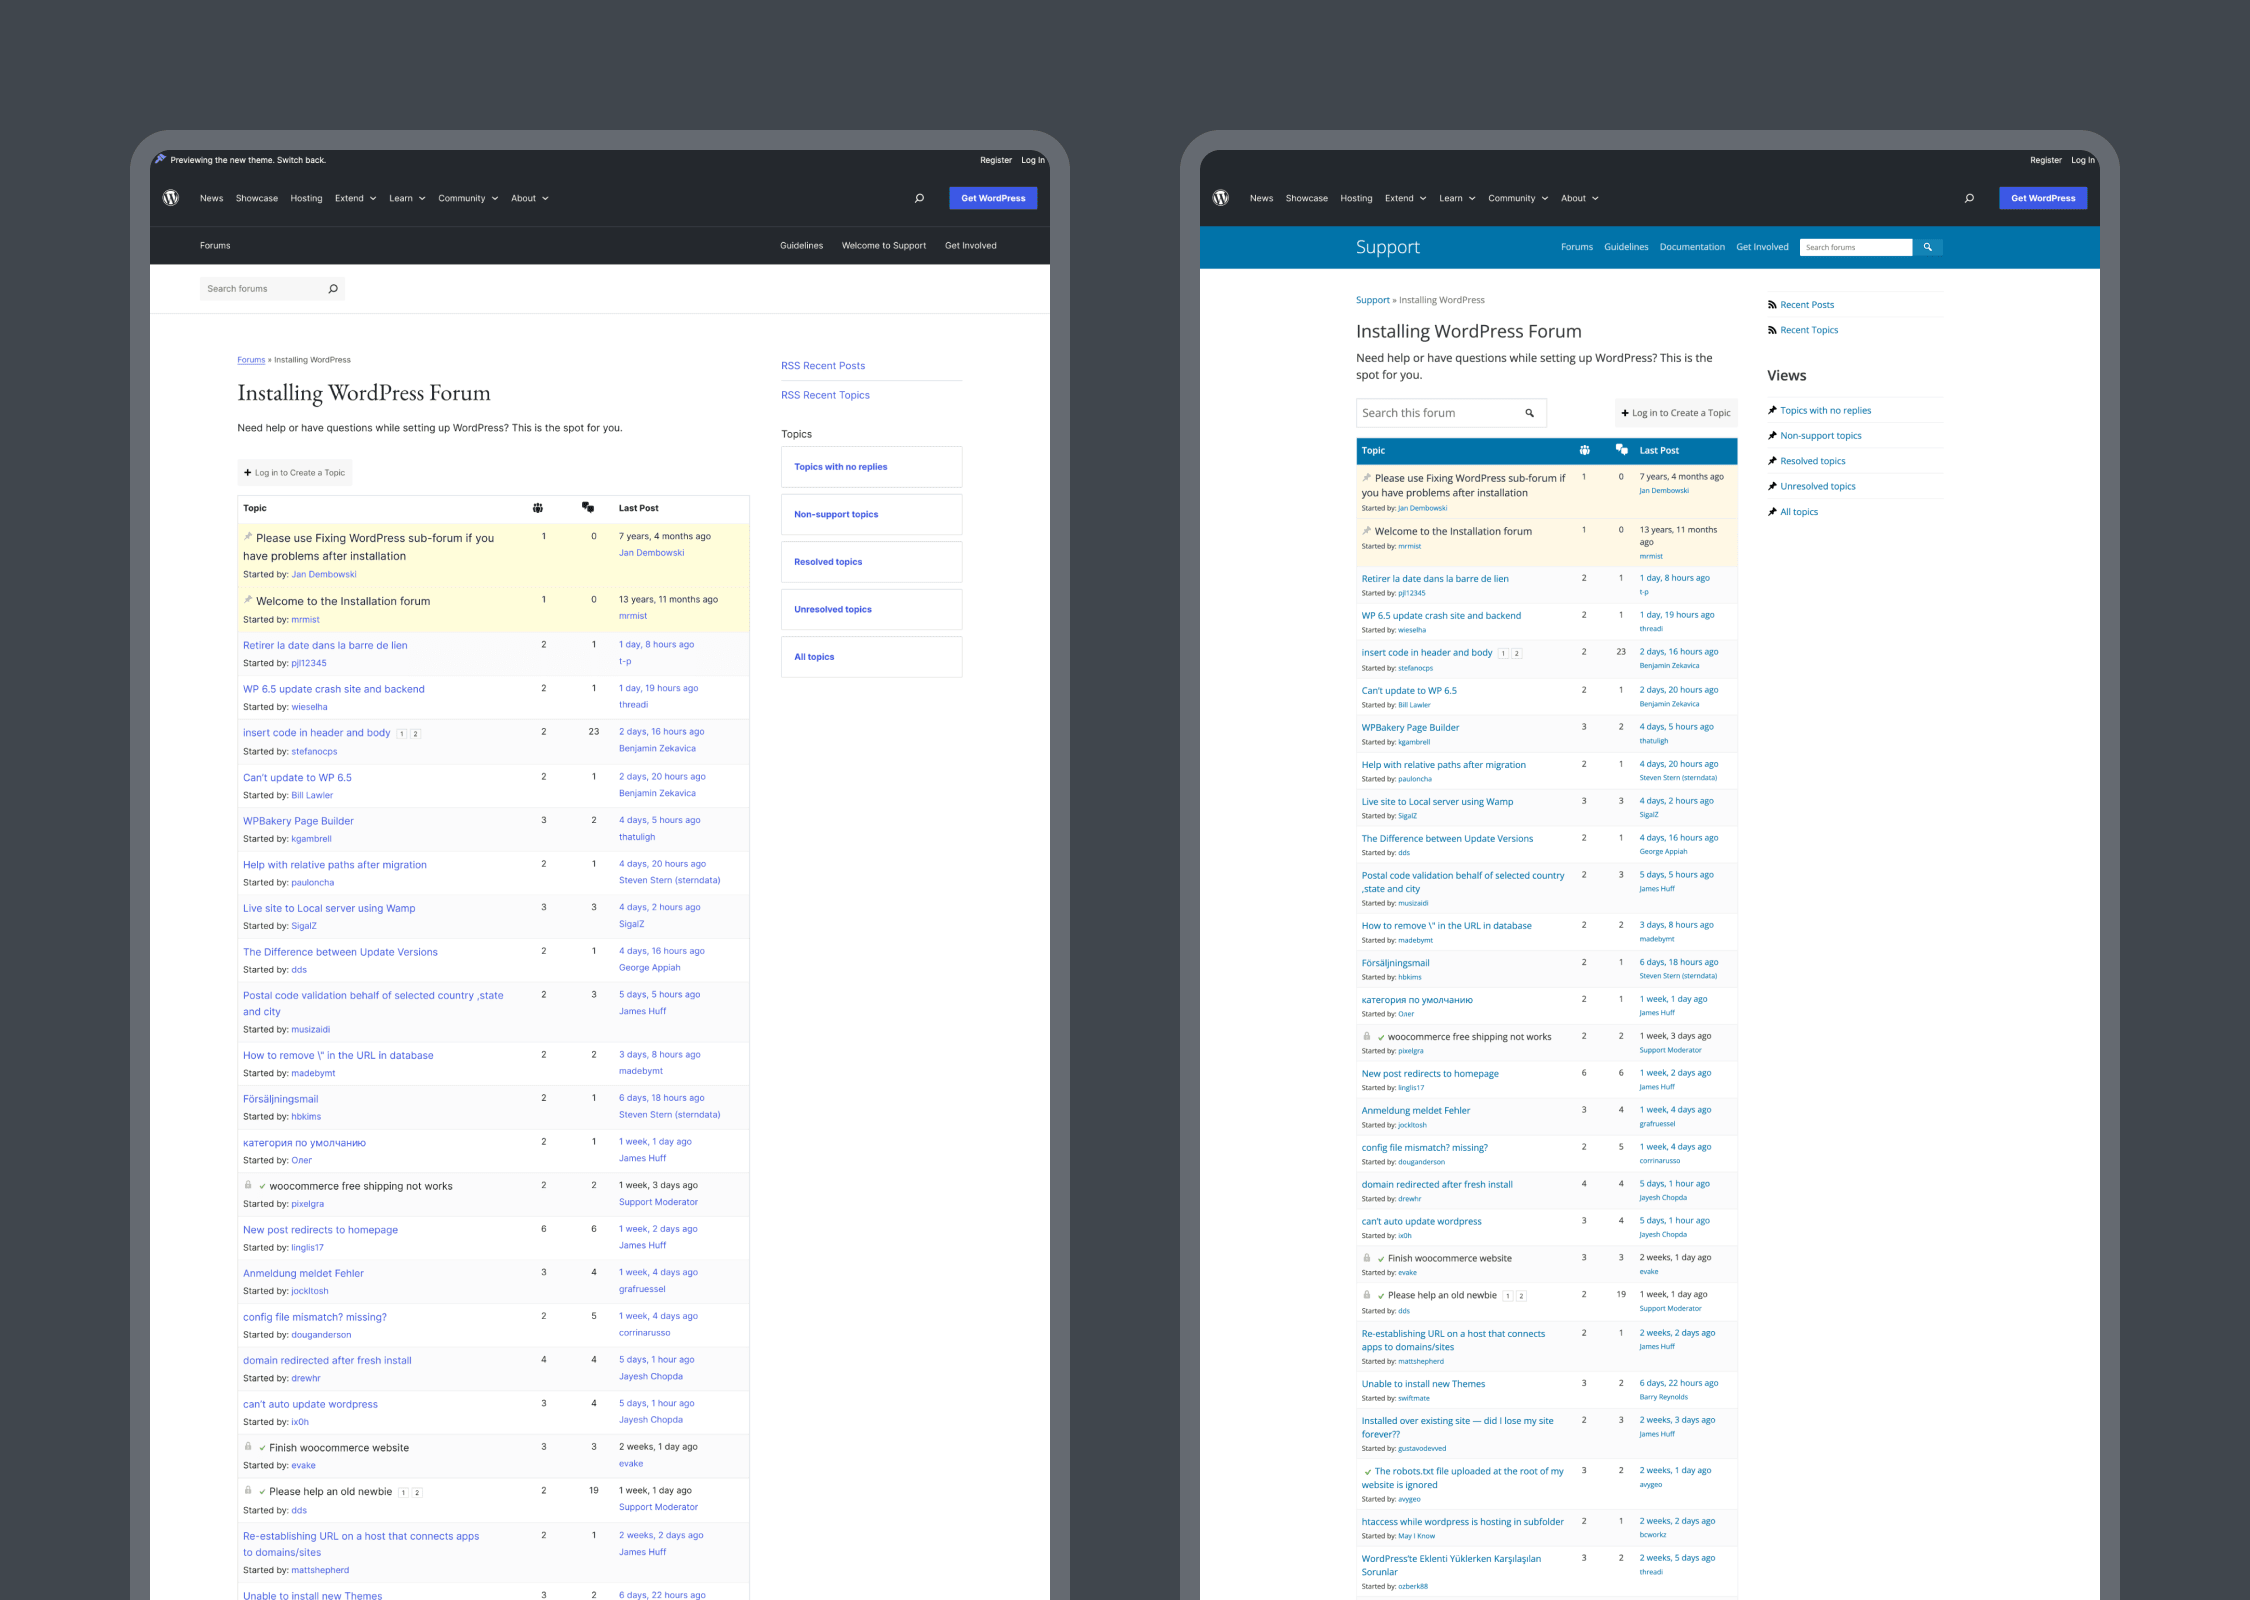The width and height of the screenshot is (2250, 1600).
Task: Open Documentation in right Support bar
Action: 1691,247
